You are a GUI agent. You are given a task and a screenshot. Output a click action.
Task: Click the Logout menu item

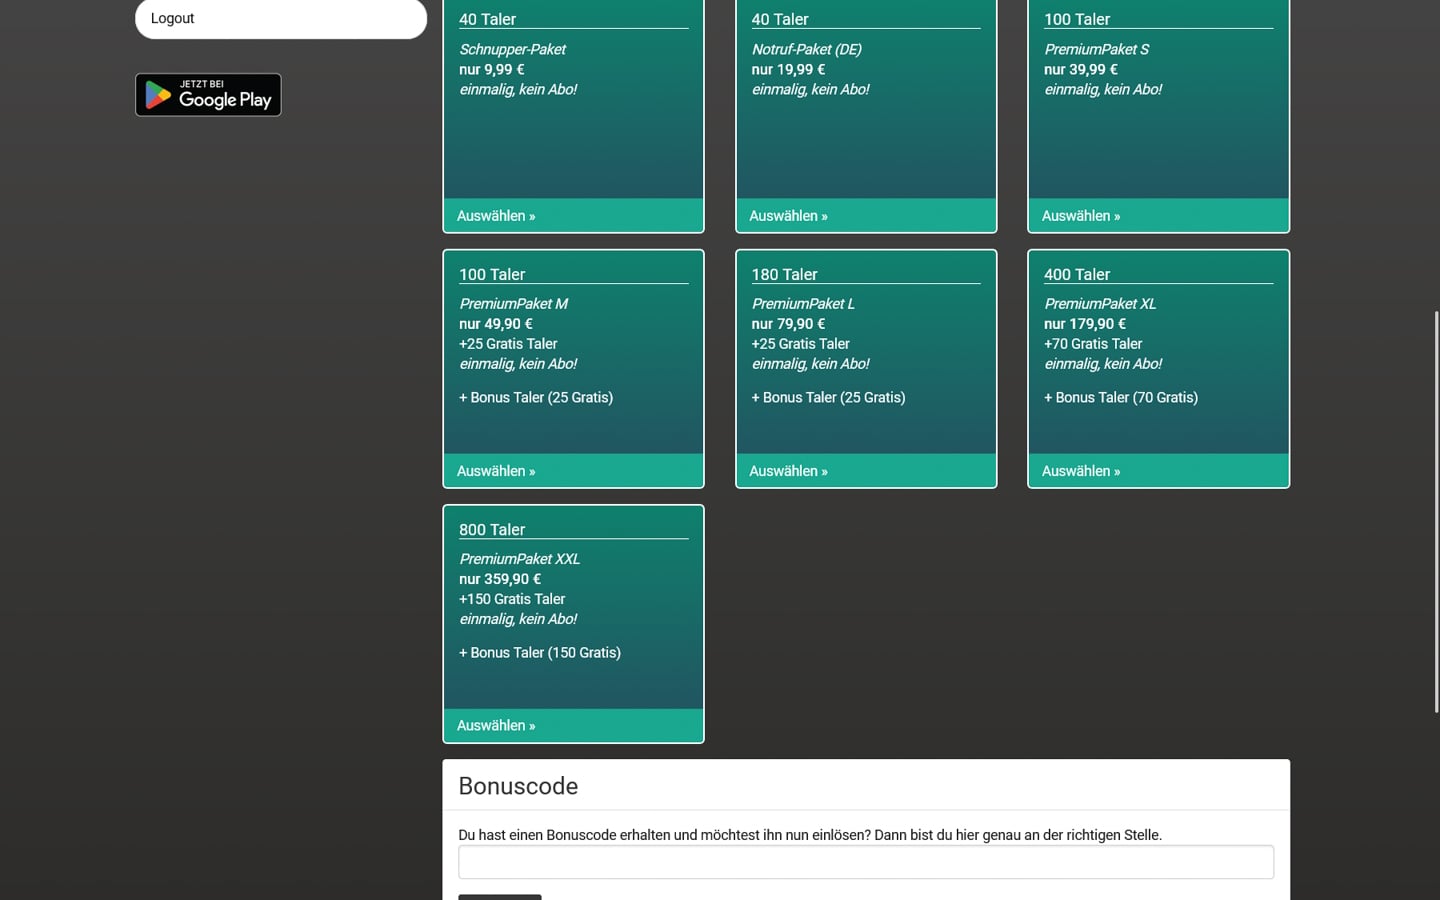(x=280, y=19)
